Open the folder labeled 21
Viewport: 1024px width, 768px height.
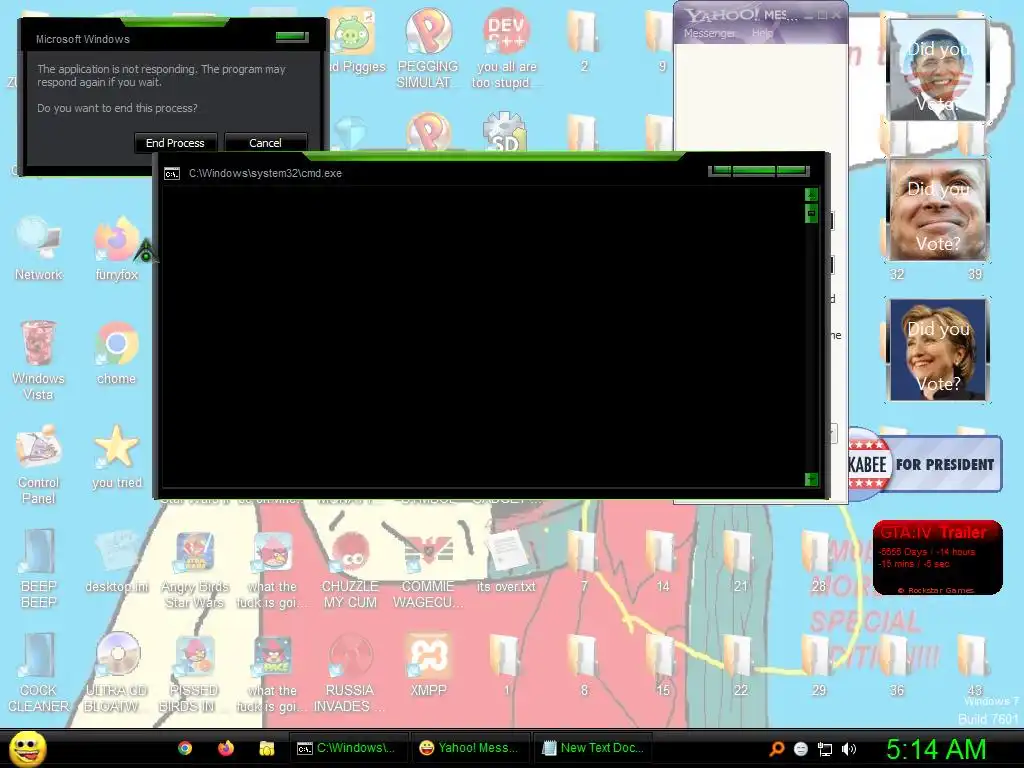pyautogui.click(x=739, y=562)
